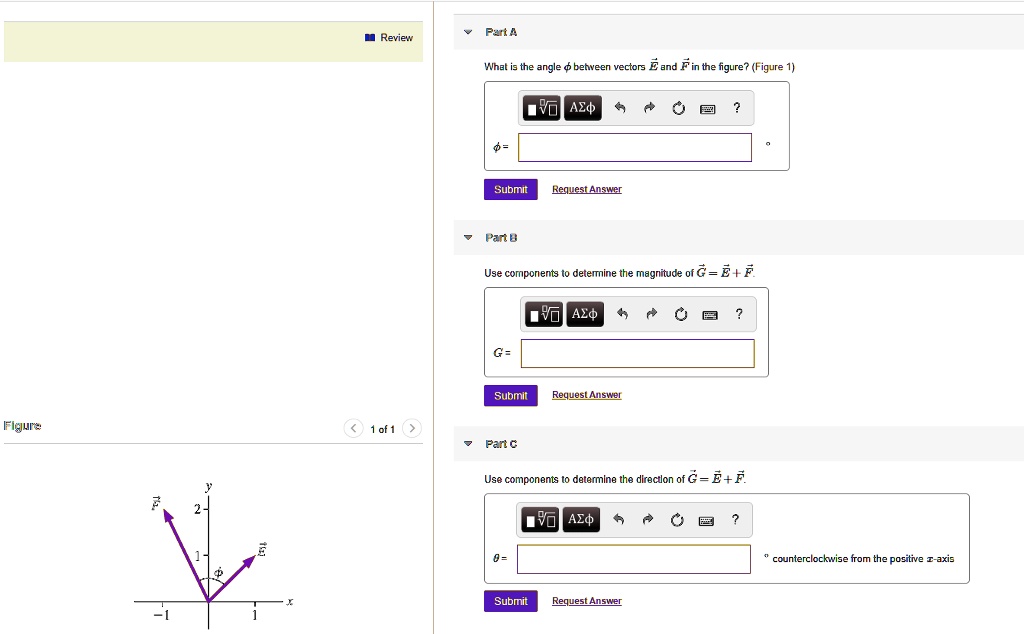Image resolution: width=1024 pixels, height=634 pixels.
Task: Undo input in the Part C answer box
Action: tap(621, 519)
